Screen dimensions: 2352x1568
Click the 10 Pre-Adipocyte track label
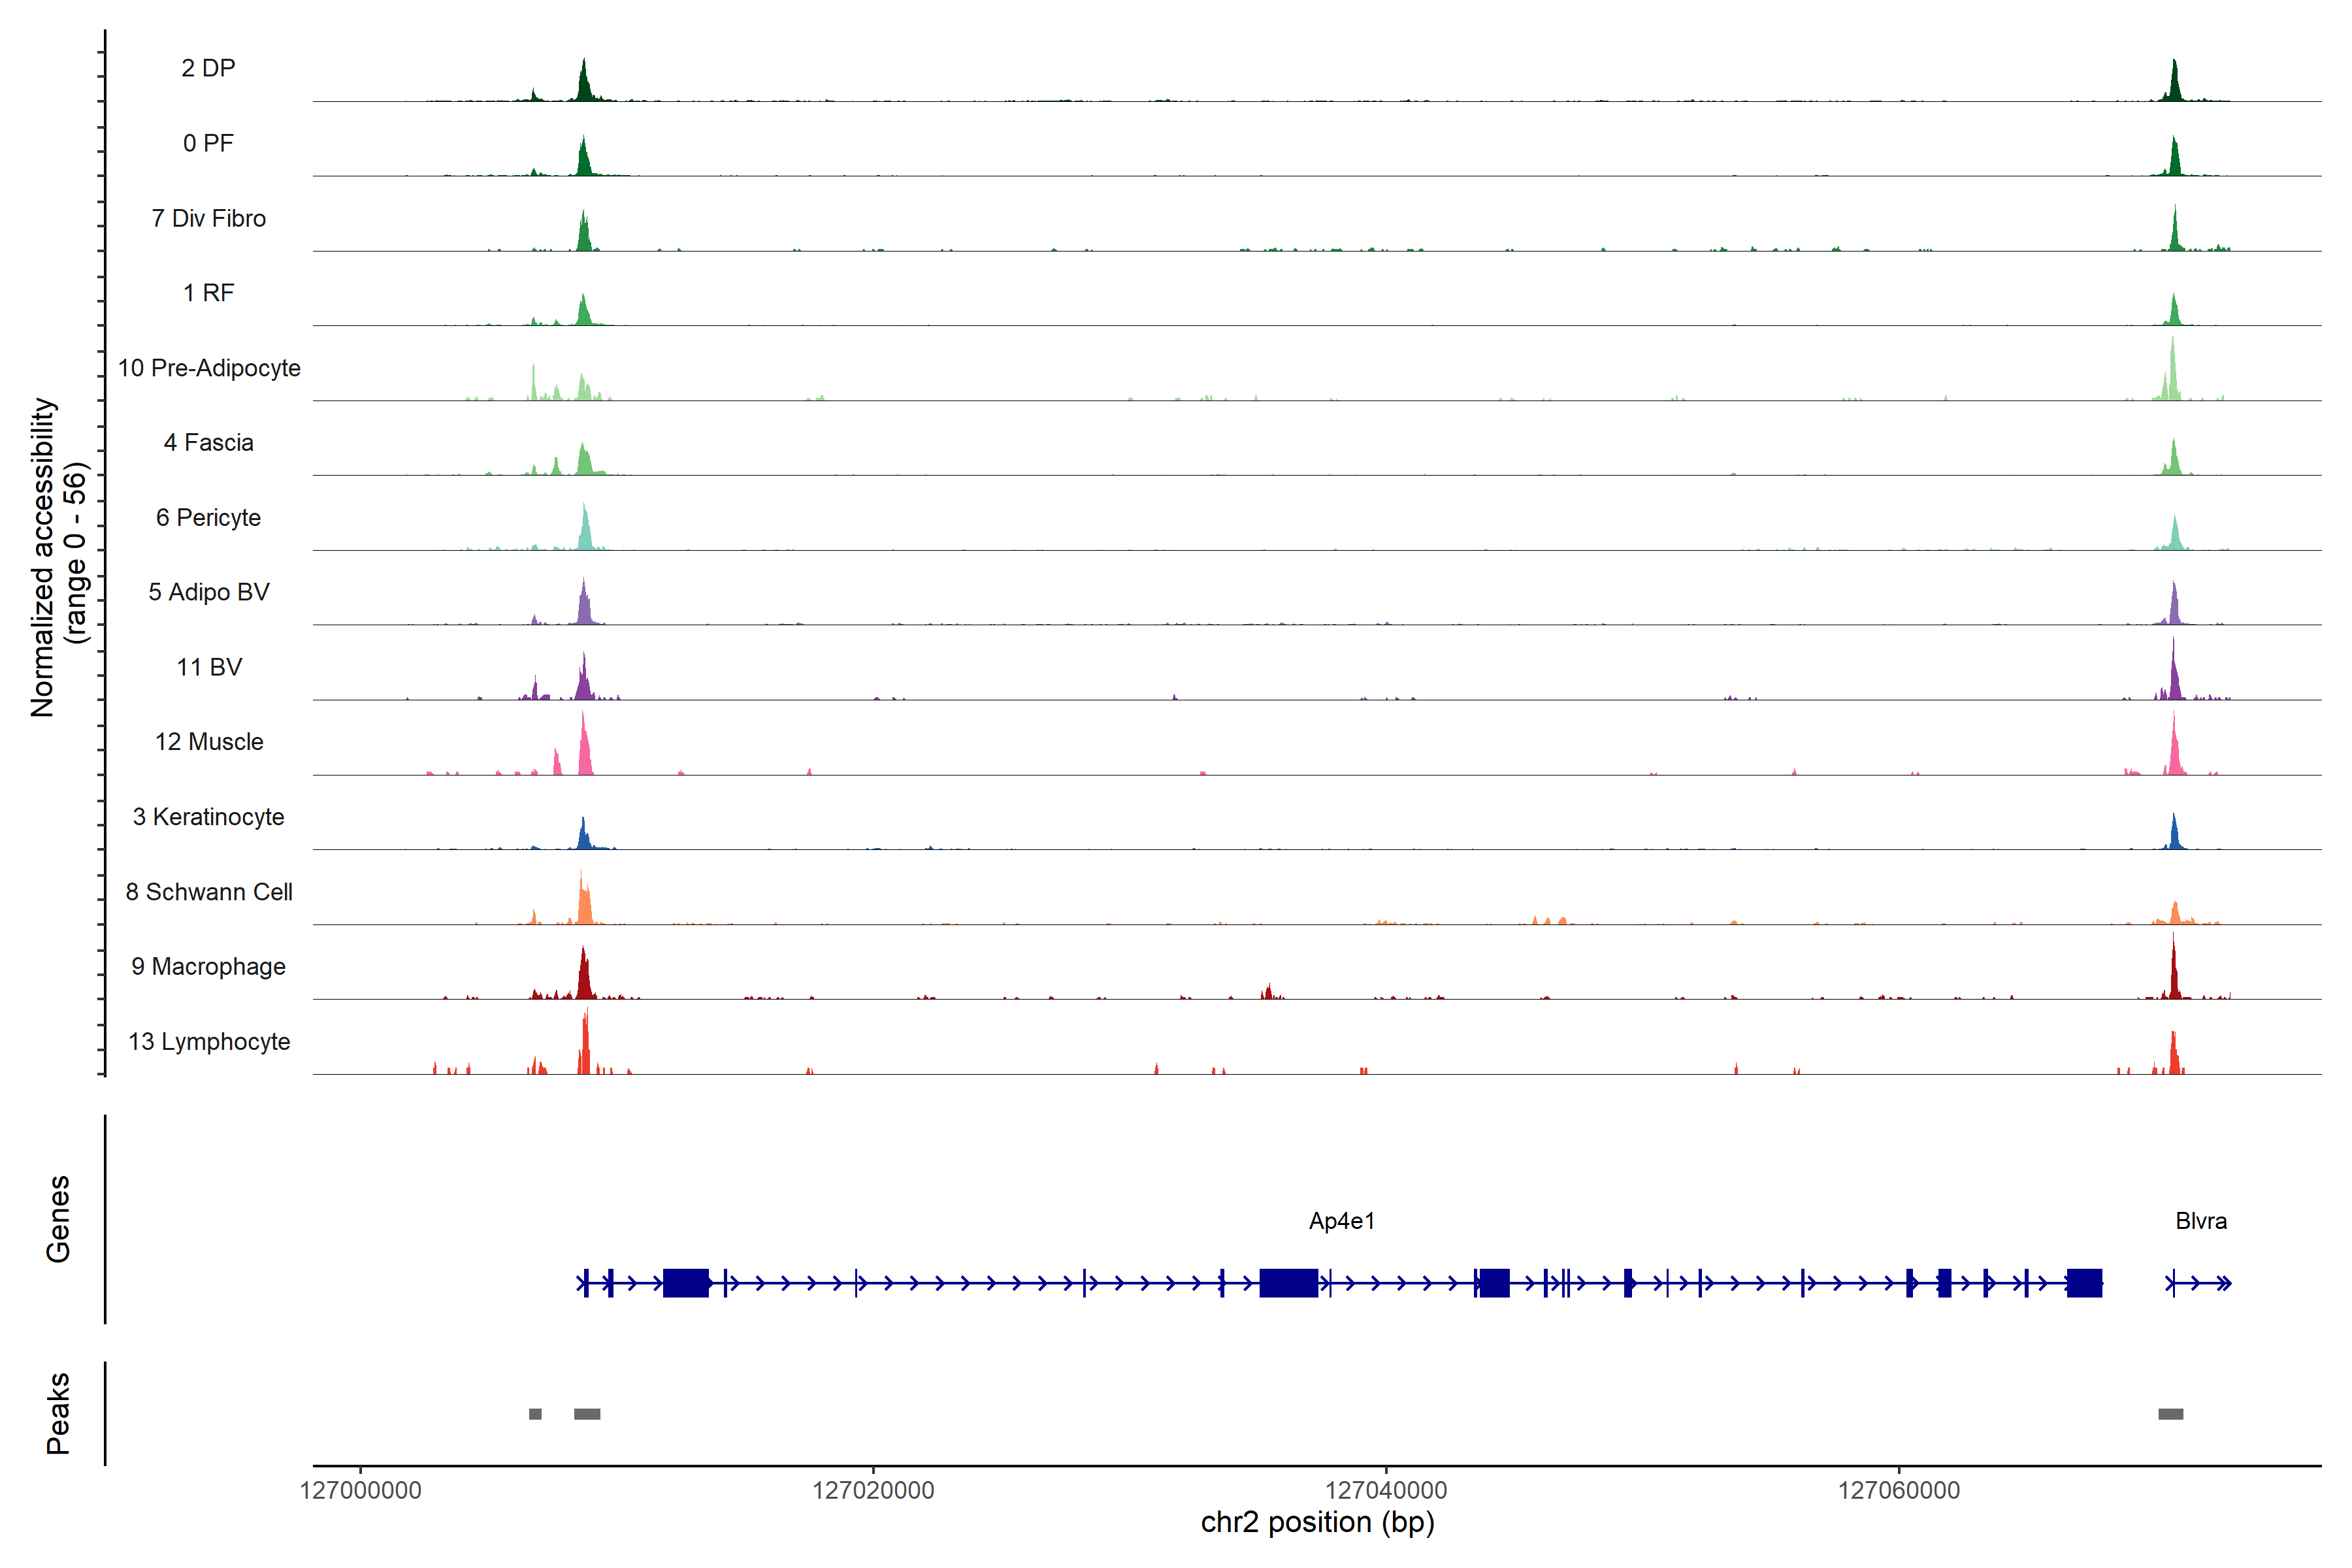pos(209,368)
